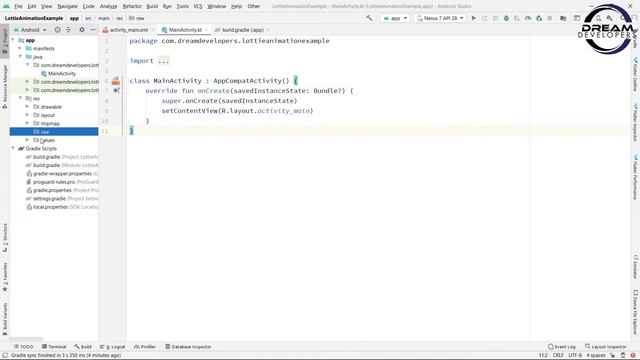Open the Database Inspector tool window
640x360 pixels.
(188, 347)
